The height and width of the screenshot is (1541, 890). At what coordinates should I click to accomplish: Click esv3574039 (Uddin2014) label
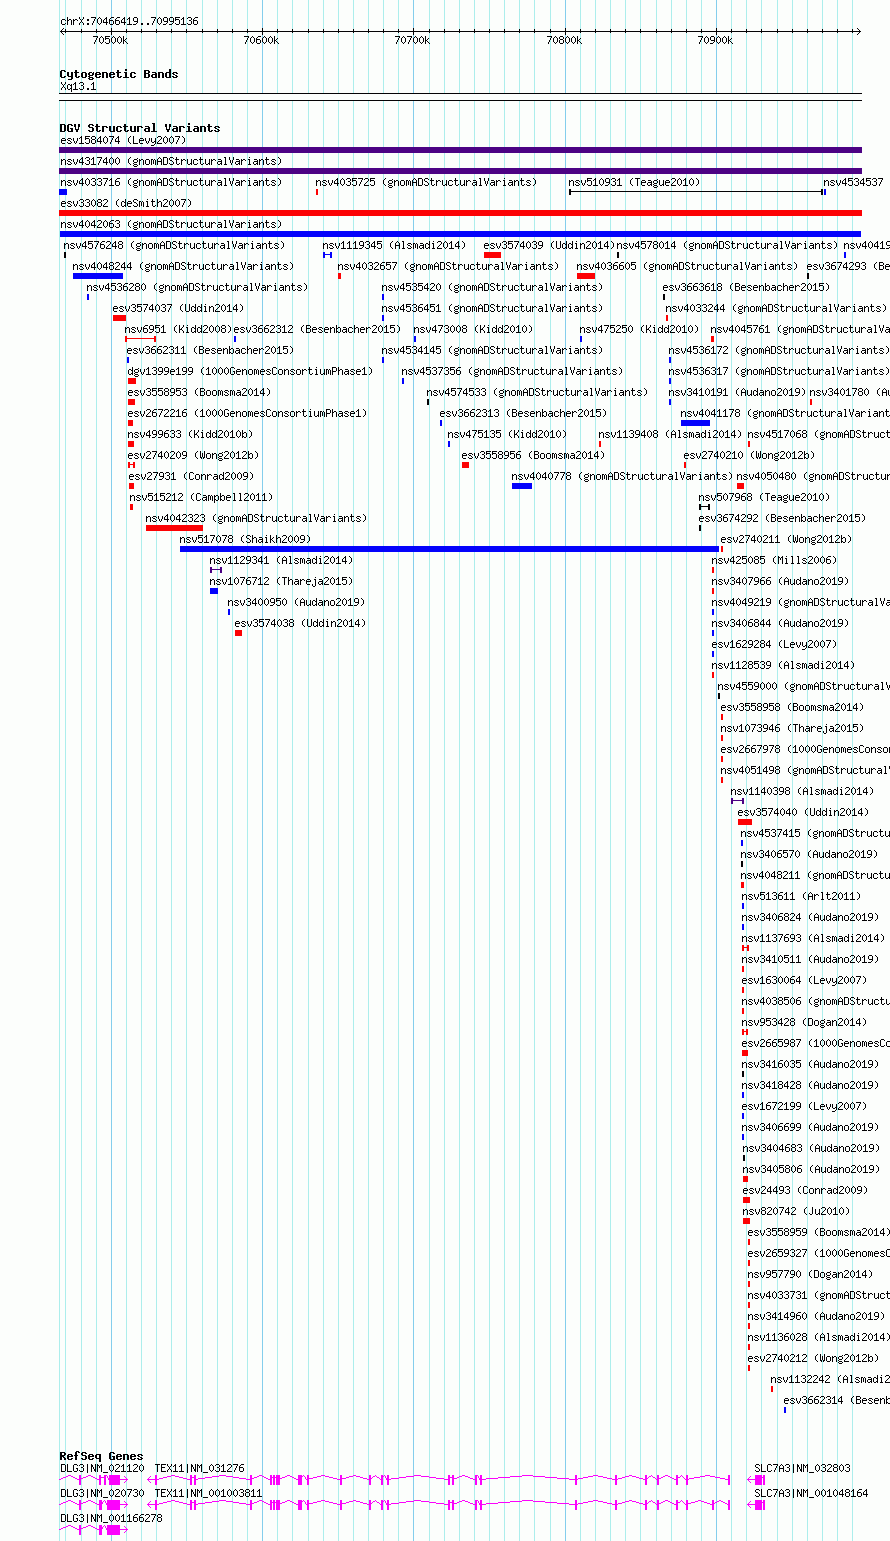pyautogui.click(x=548, y=245)
